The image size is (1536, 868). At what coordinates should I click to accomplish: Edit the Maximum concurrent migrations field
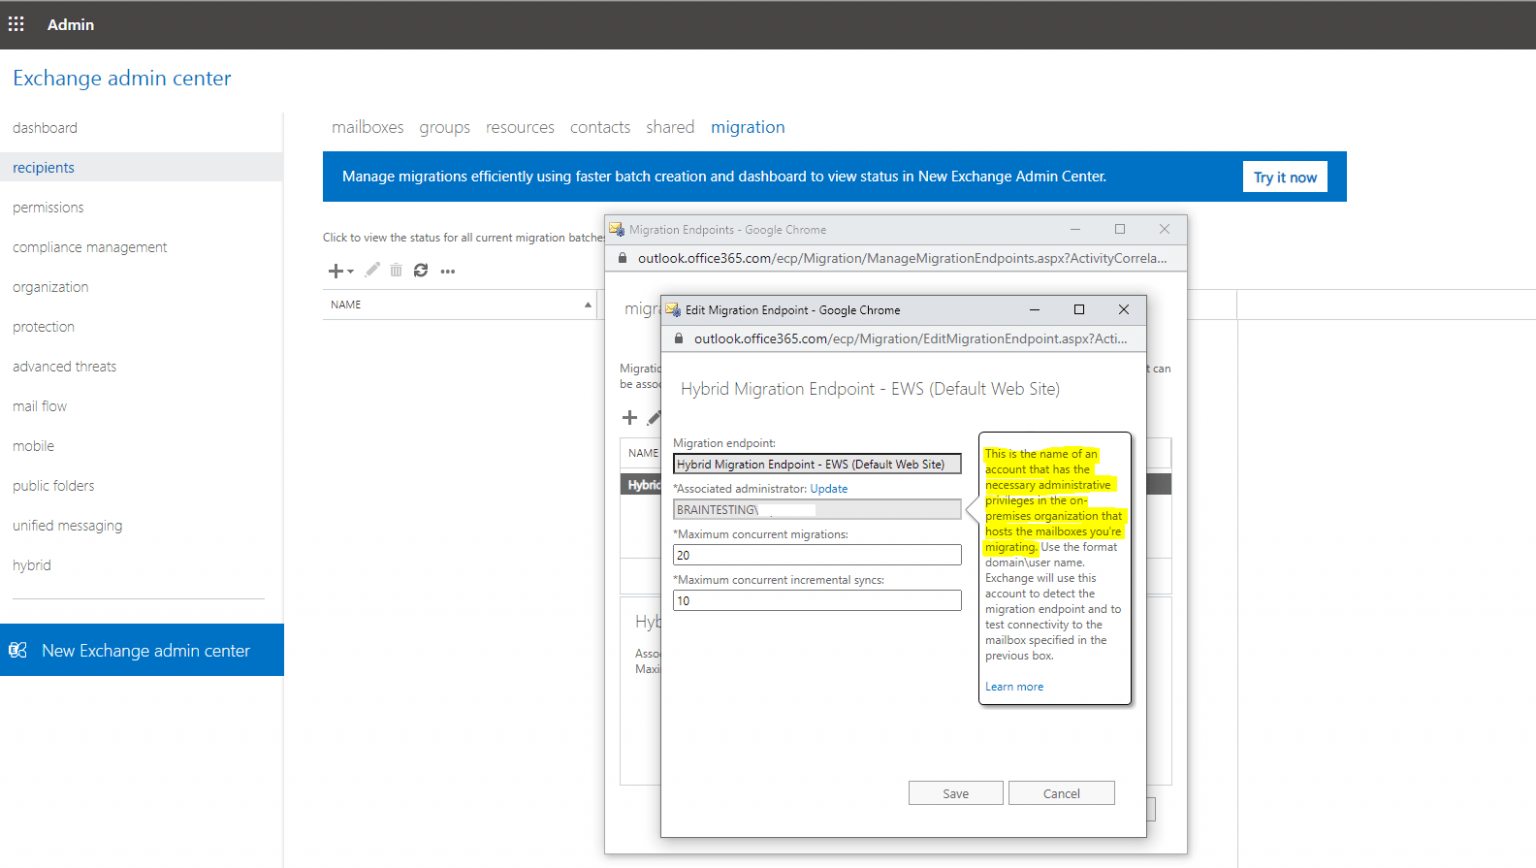coord(816,554)
